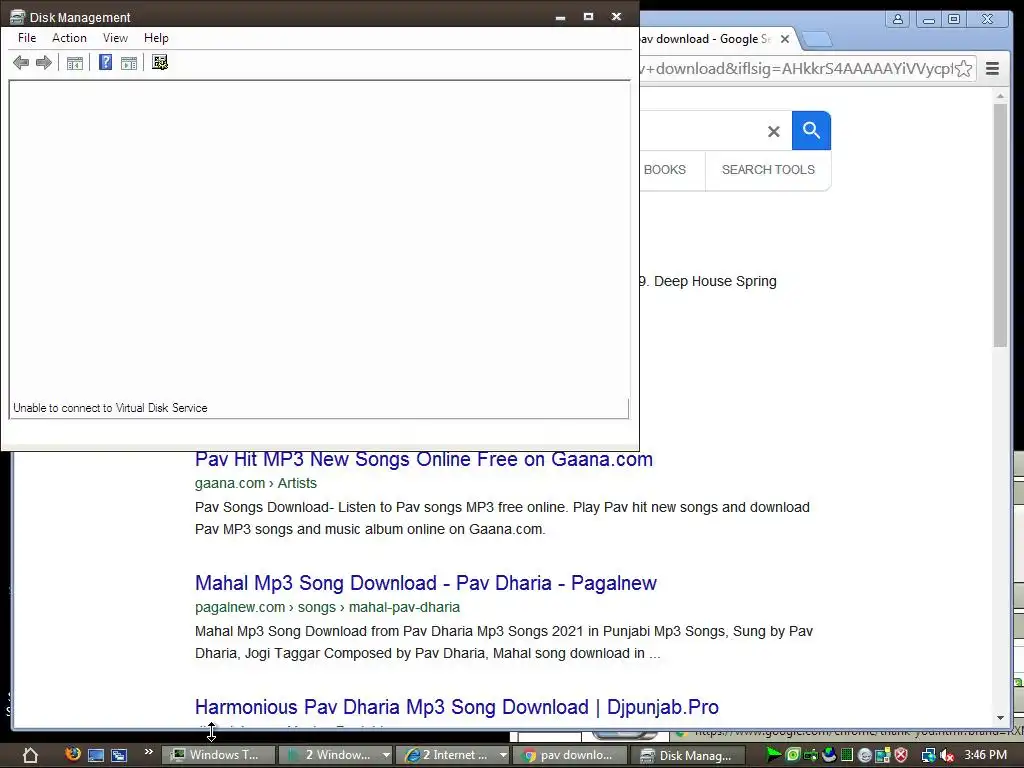The width and height of the screenshot is (1024, 768).
Task: Click the 3:46 PM system clock
Action: click(x=985, y=755)
